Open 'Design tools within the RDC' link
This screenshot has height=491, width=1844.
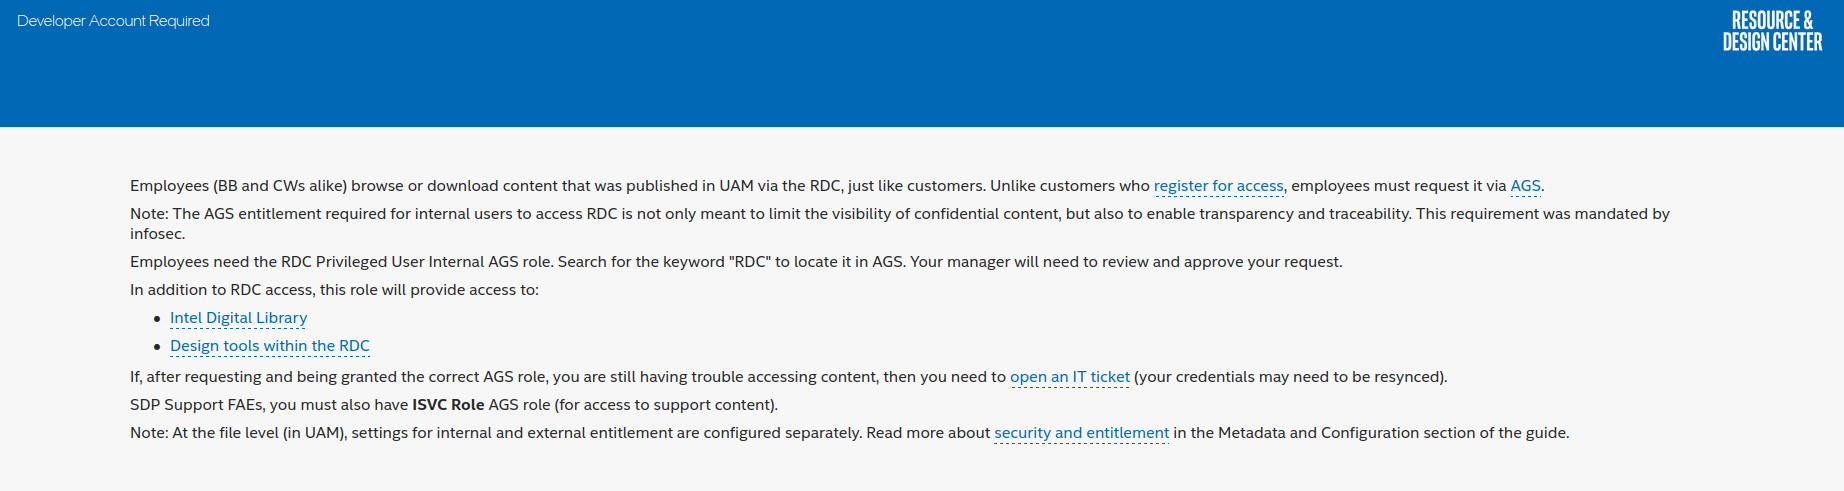coord(270,346)
